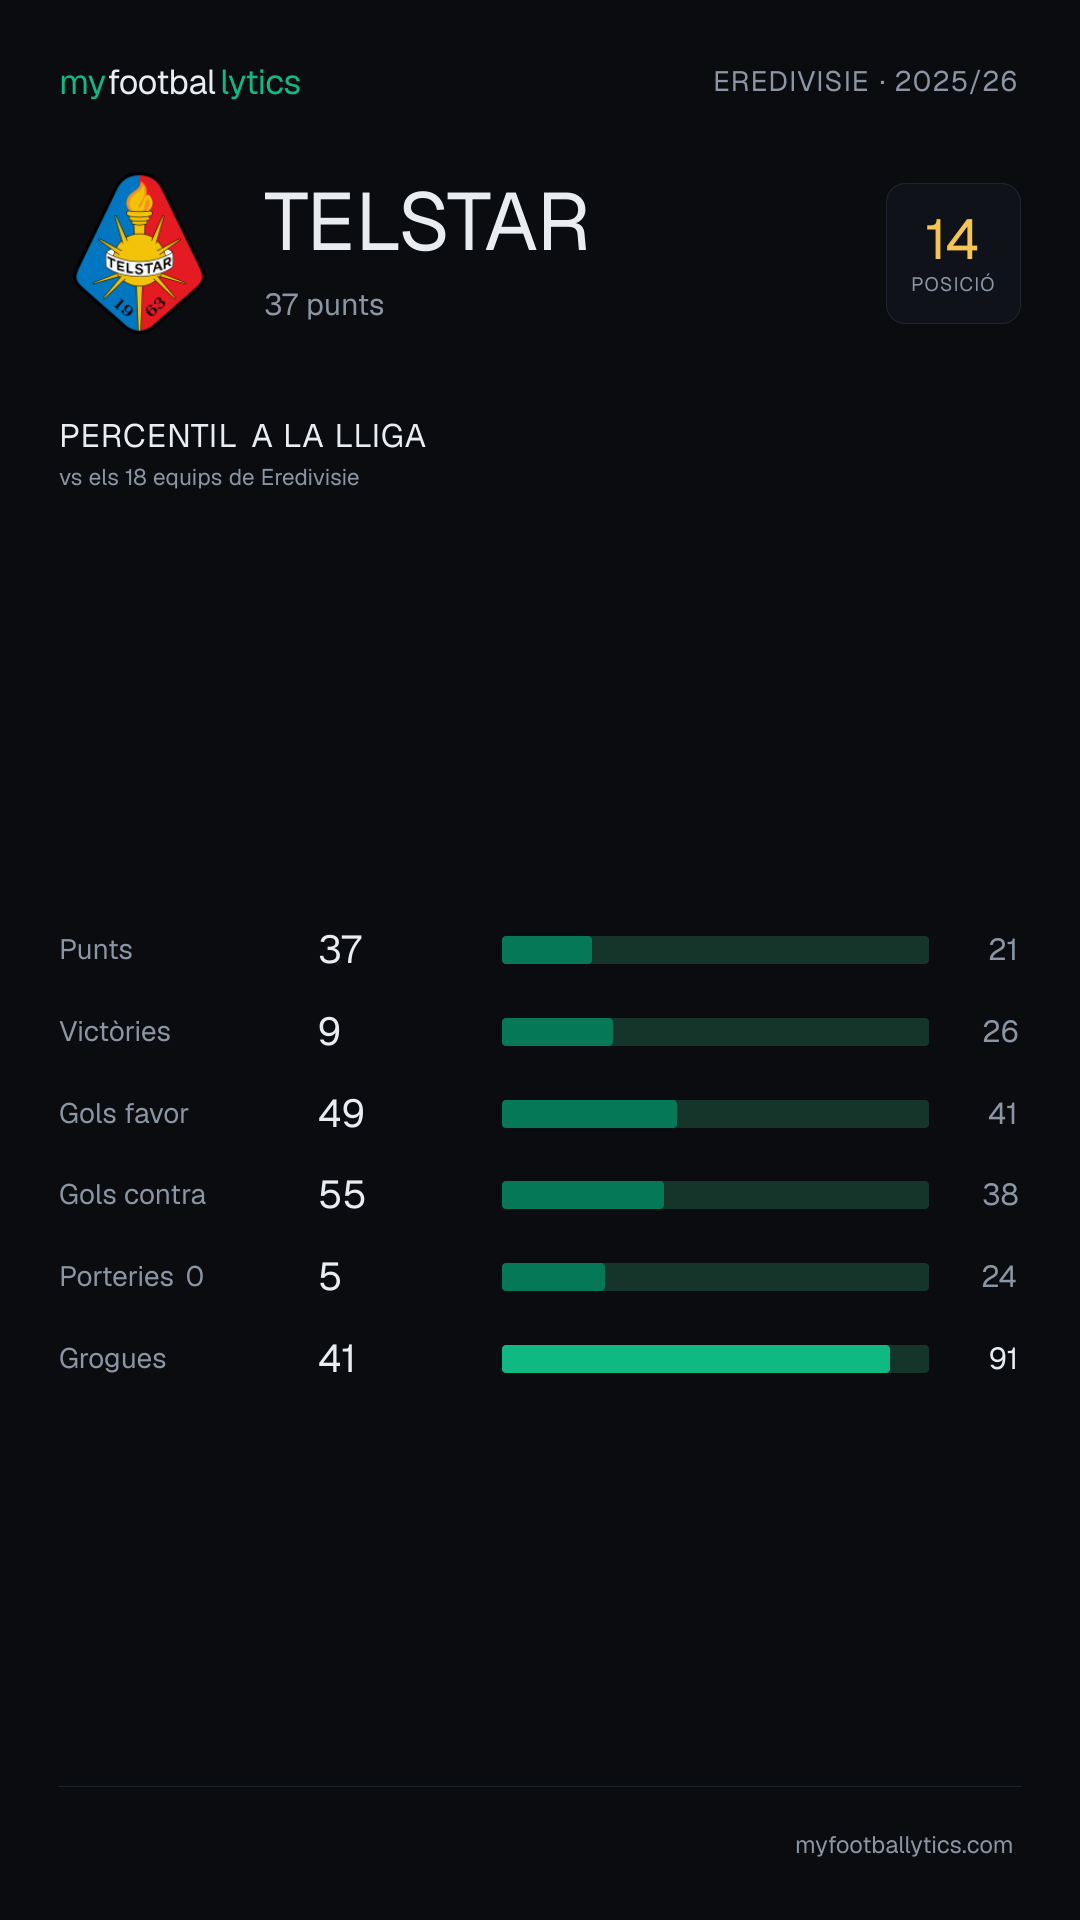Click the Percentil a la lliga heading

click(x=243, y=436)
